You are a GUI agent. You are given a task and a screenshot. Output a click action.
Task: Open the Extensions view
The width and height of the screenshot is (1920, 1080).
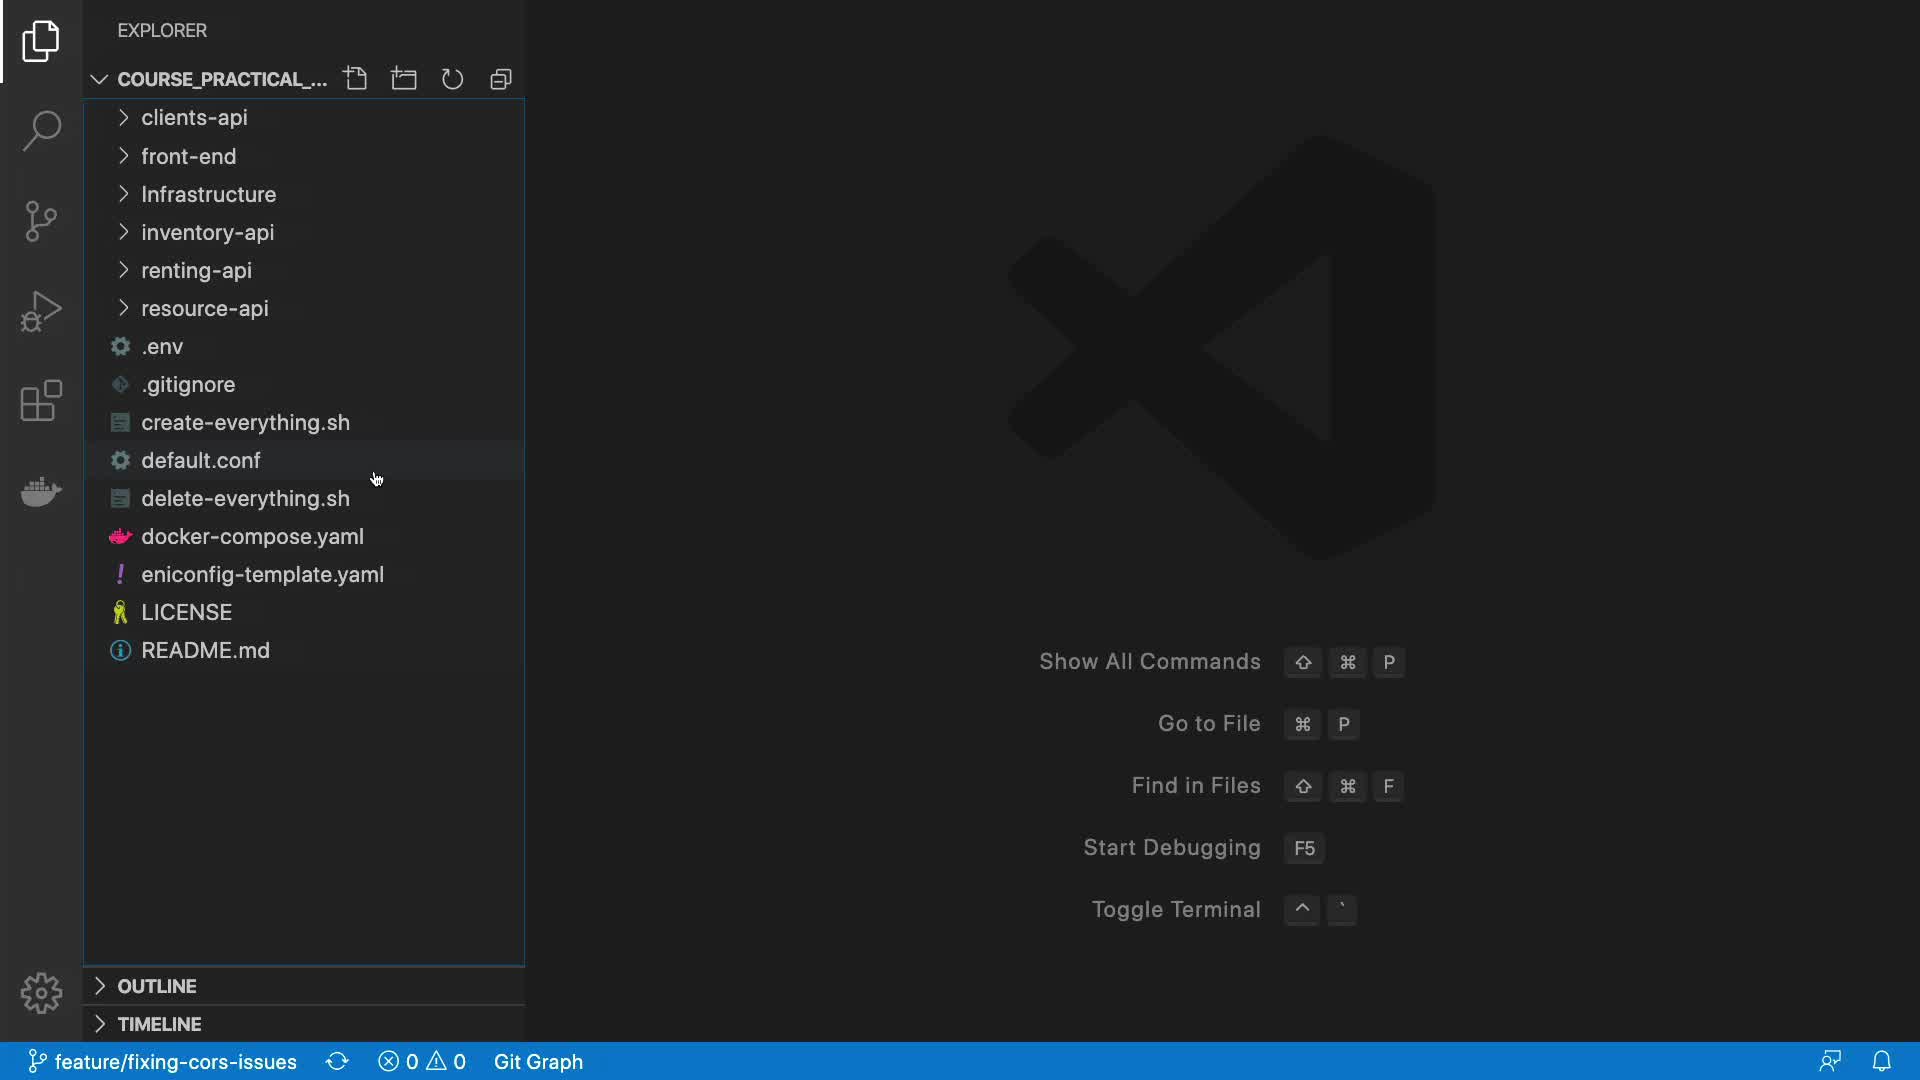(41, 401)
